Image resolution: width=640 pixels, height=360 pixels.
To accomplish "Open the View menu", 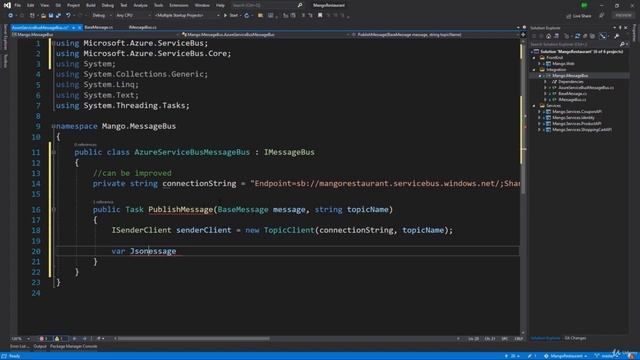I will tap(44, 5).
